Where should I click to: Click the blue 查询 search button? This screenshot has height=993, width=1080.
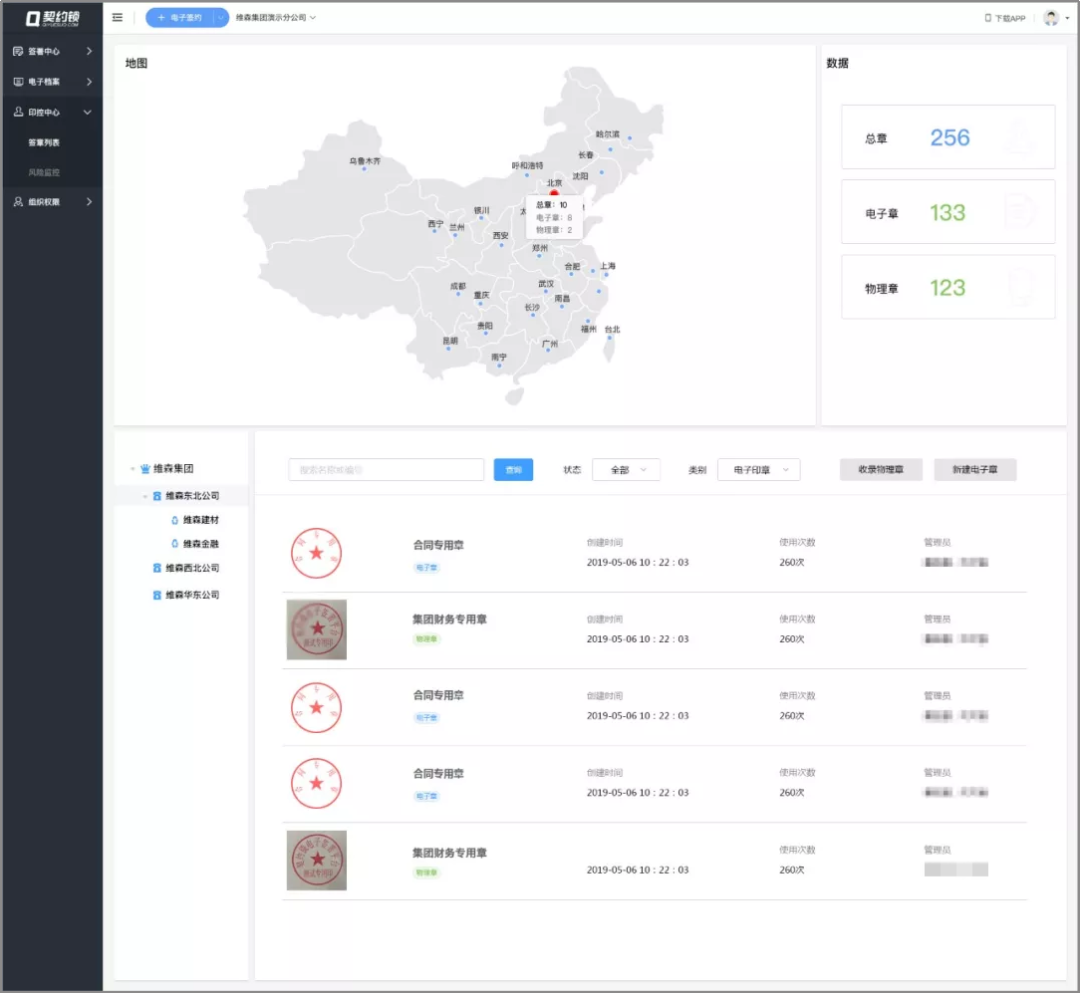513,470
